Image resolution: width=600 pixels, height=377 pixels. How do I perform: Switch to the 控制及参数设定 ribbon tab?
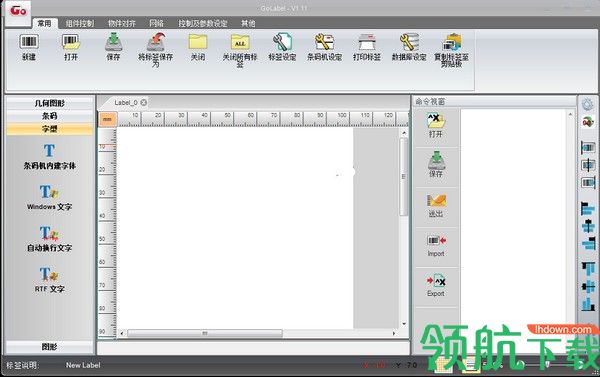[x=203, y=23]
